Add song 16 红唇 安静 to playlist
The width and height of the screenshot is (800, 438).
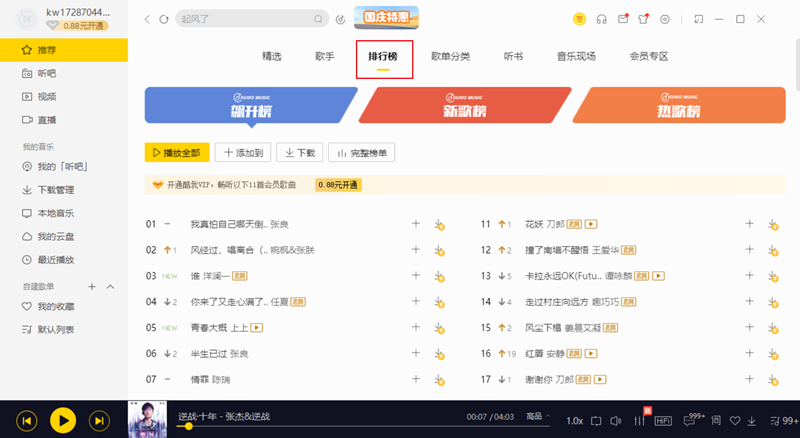coord(749,353)
